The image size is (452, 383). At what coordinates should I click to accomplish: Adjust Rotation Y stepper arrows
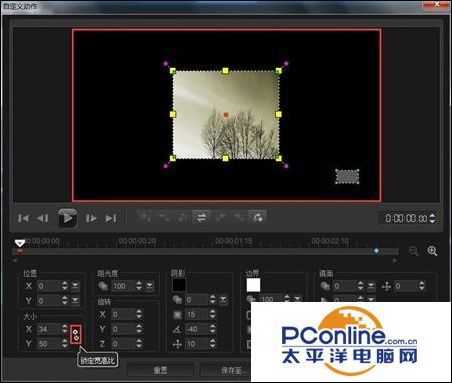[x=139, y=329]
